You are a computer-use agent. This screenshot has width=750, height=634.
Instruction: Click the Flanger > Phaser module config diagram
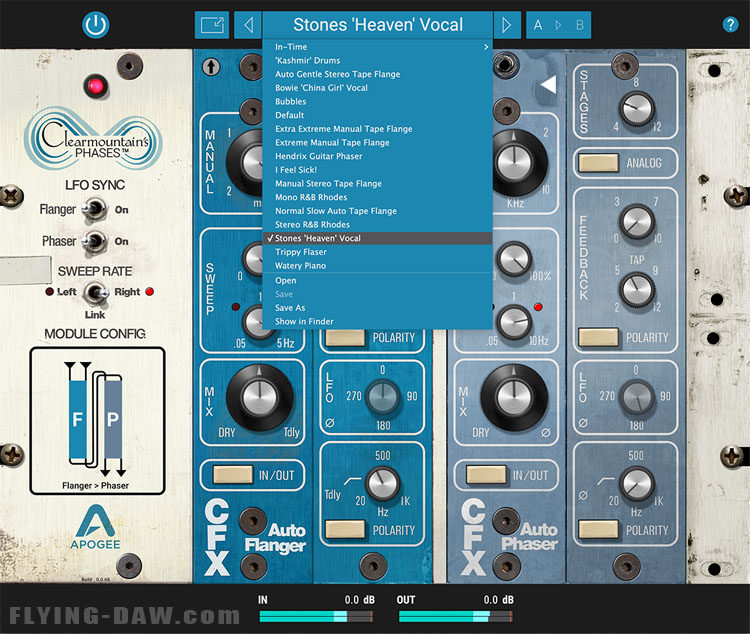[x=98, y=421]
